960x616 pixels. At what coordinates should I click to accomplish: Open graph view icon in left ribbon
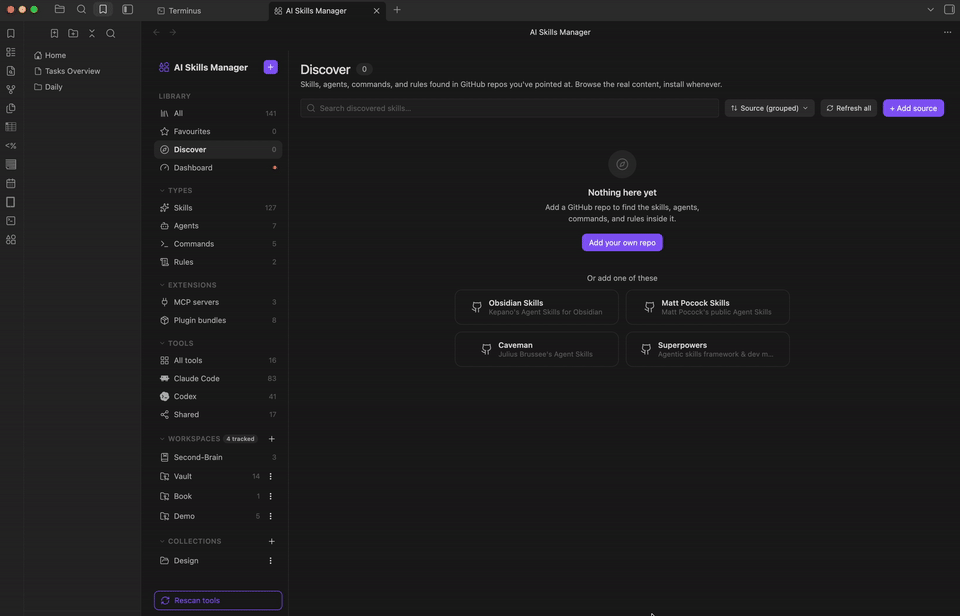pyautogui.click(x=11, y=89)
